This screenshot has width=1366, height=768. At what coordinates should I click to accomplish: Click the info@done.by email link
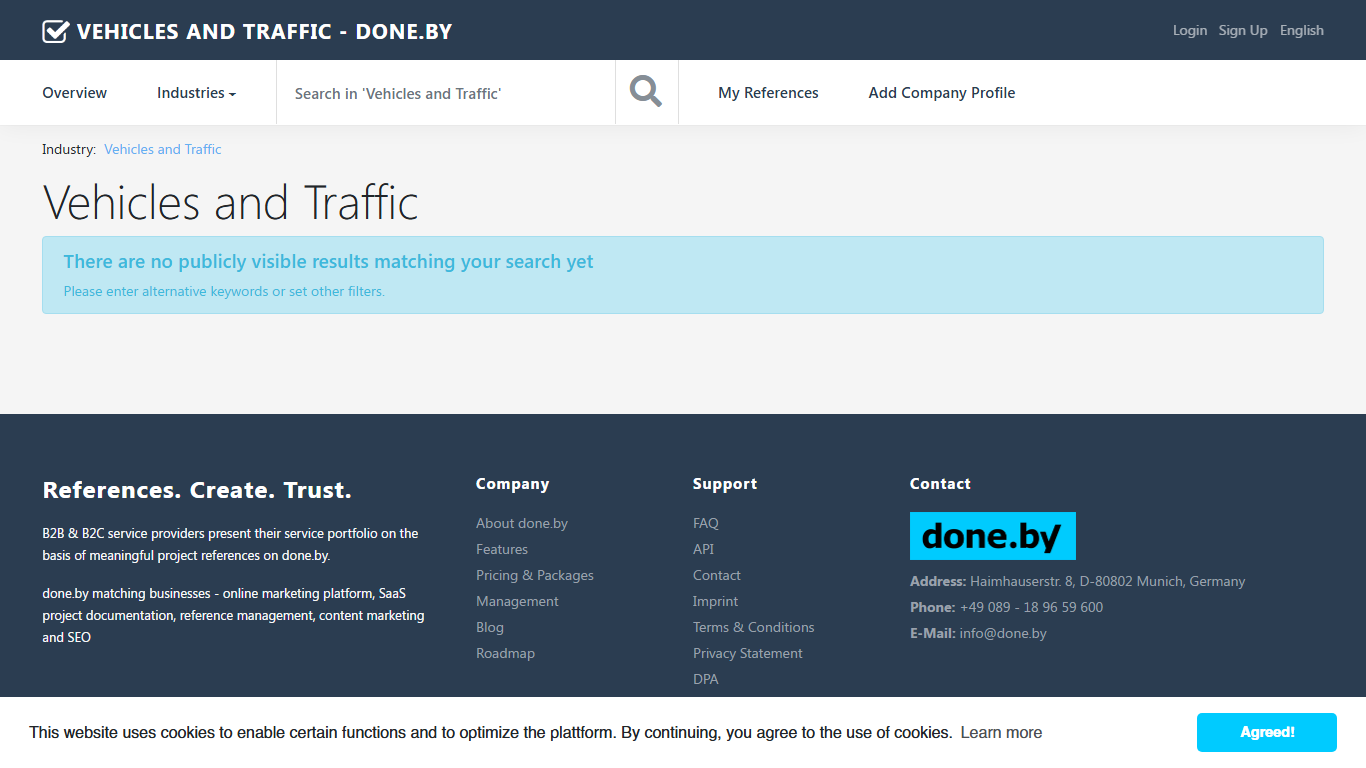coord(1003,633)
